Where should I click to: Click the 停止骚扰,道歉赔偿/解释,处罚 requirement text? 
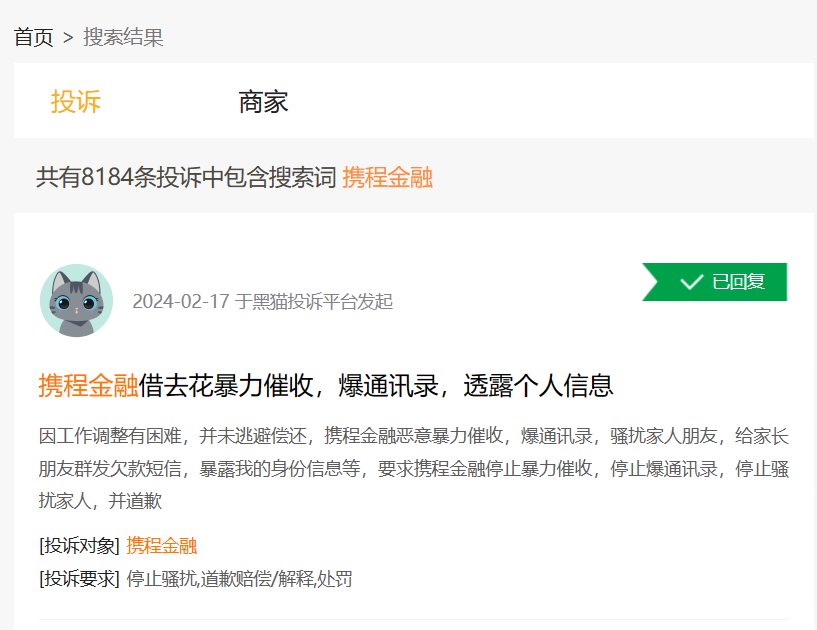239,579
